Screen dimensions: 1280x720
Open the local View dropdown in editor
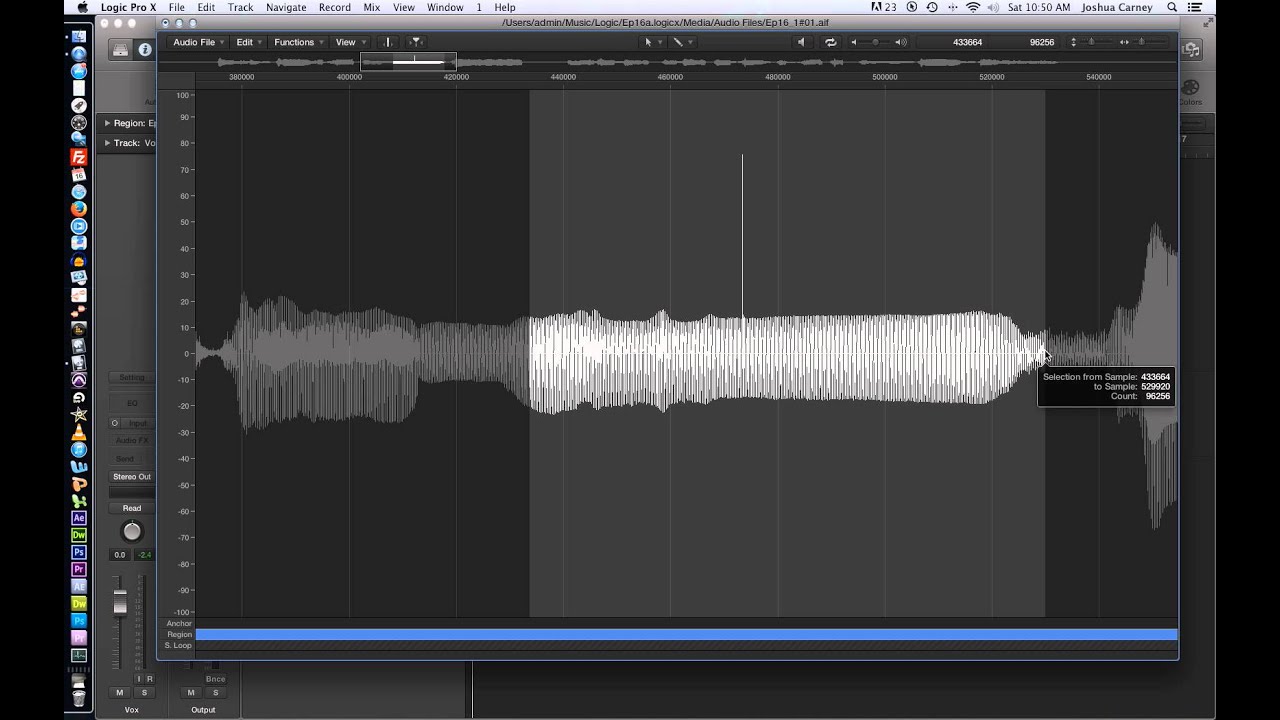350,42
